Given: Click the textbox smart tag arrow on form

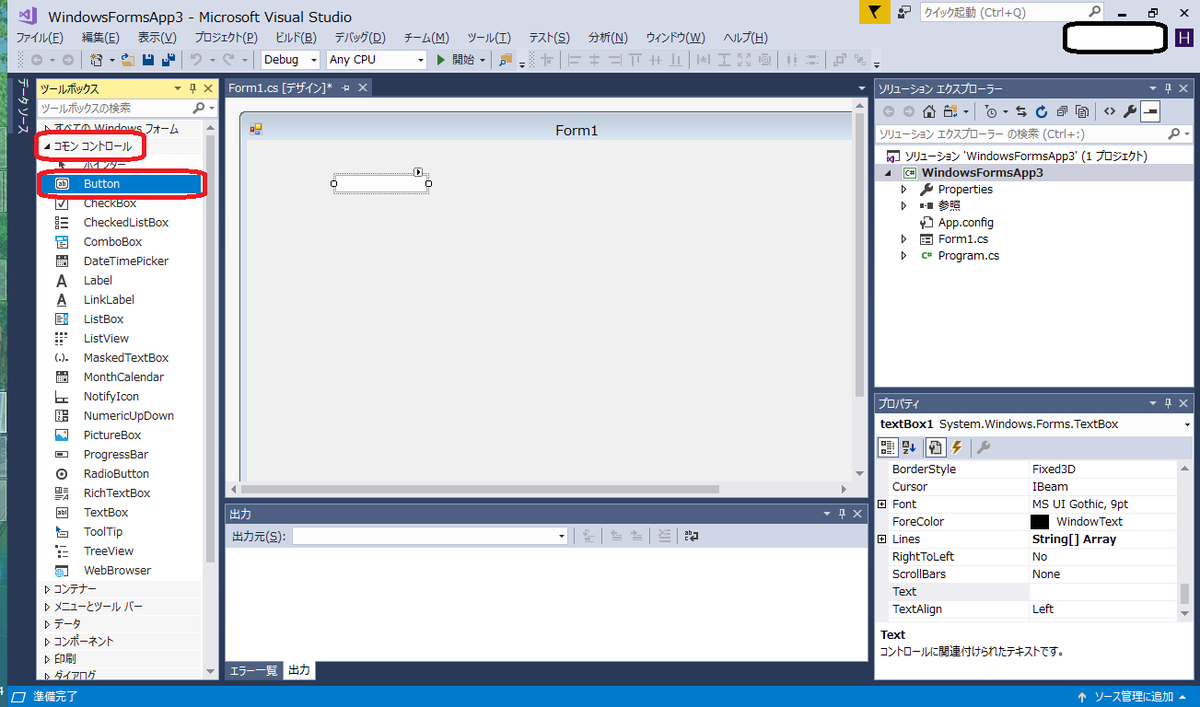Looking at the screenshot, I should click(x=419, y=172).
